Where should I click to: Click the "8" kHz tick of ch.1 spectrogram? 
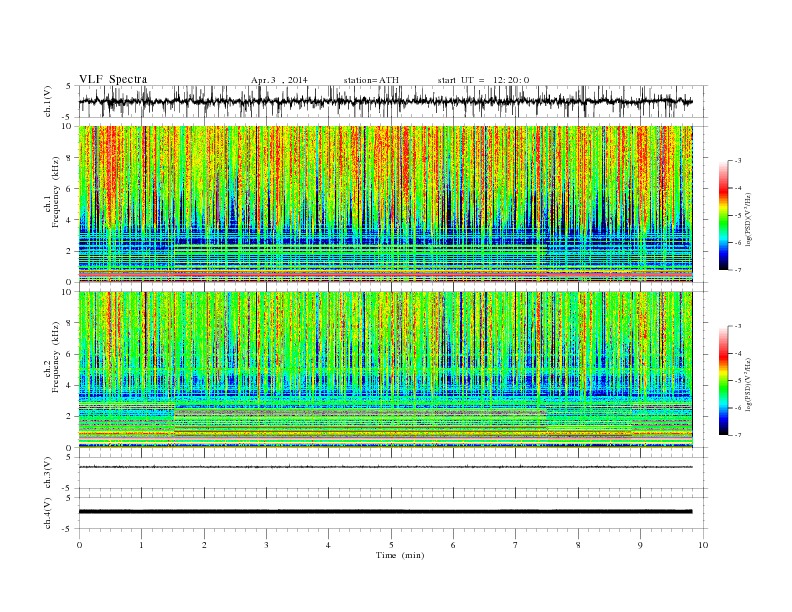tap(70, 158)
